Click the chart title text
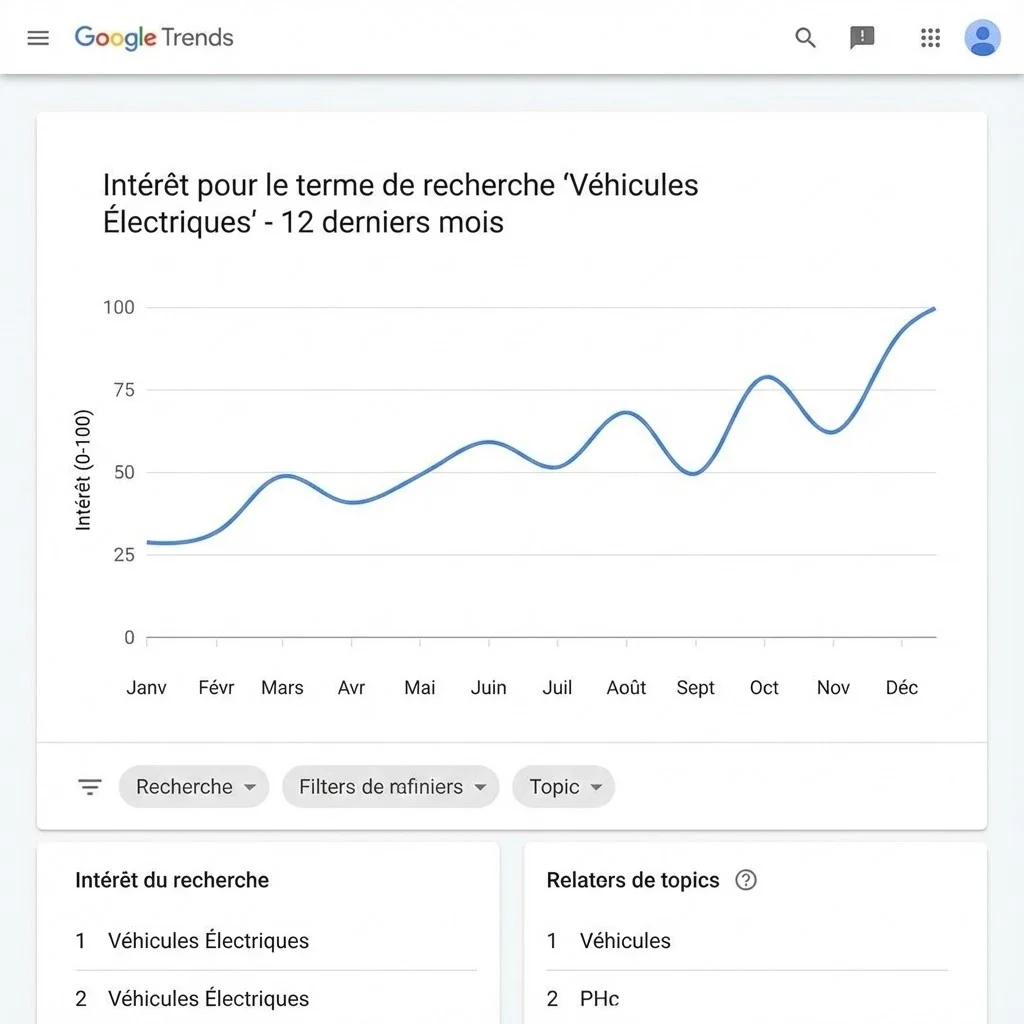Screen dimensions: 1024x1024 click(x=399, y=203)
